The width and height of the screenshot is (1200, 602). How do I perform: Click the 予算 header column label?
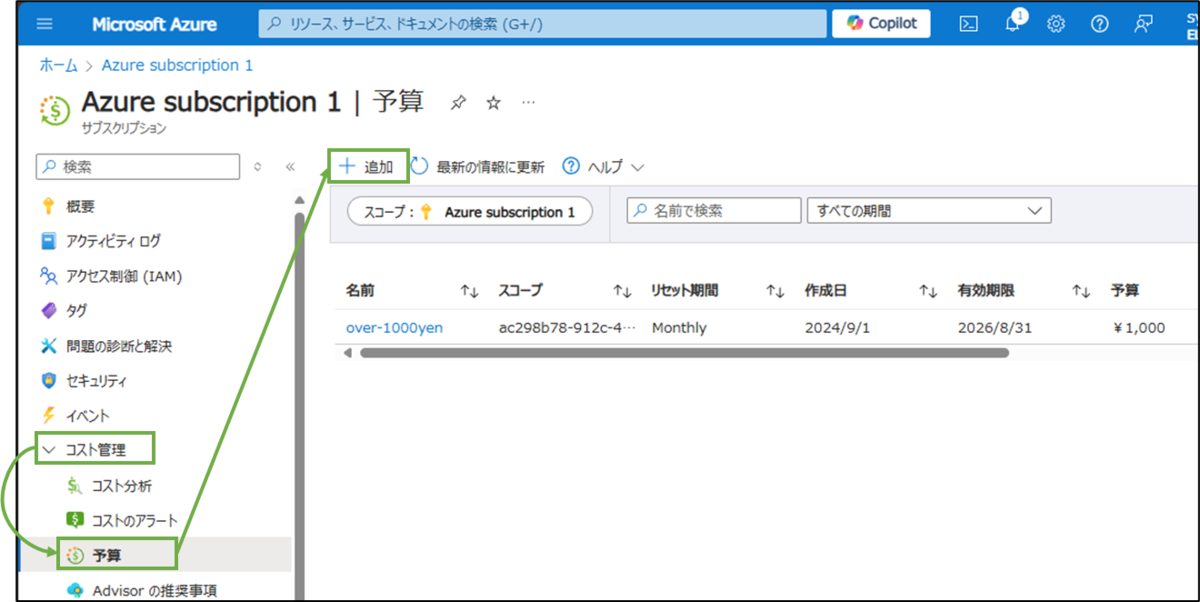tap(1125, 291)
